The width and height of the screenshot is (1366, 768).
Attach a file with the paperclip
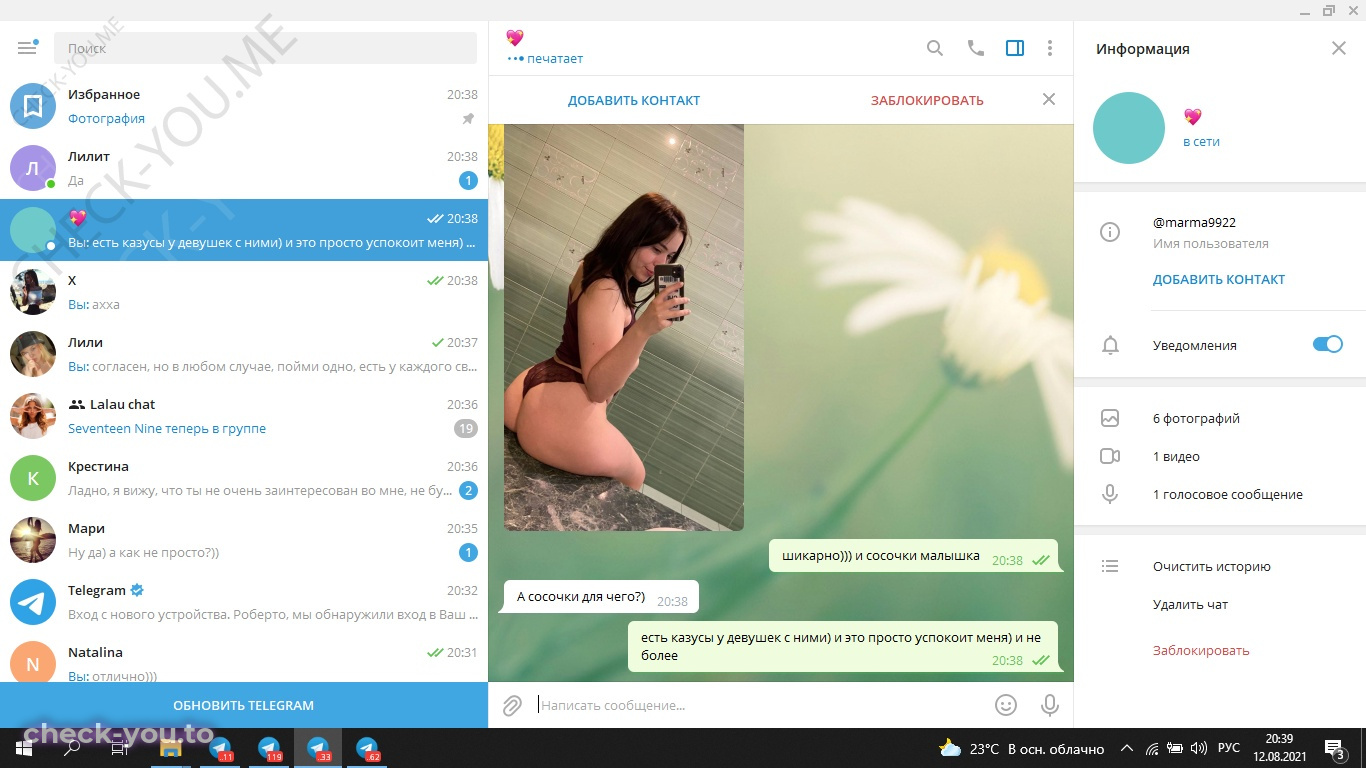point(512,705)
